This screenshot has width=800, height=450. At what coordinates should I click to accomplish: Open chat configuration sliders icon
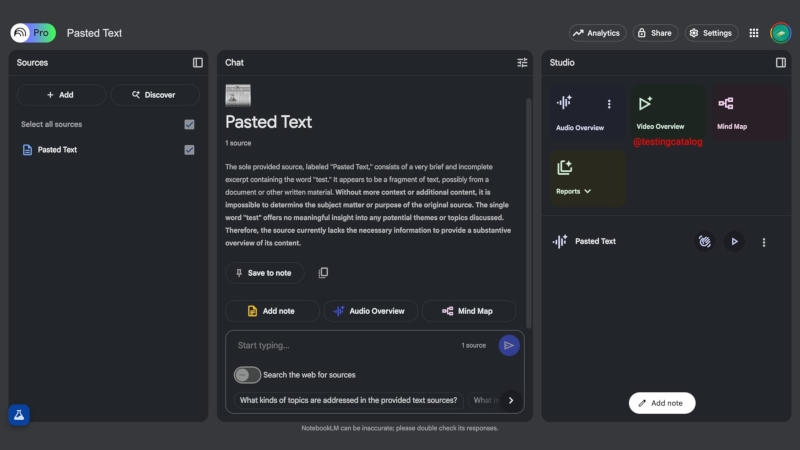[x=522, y=62]
